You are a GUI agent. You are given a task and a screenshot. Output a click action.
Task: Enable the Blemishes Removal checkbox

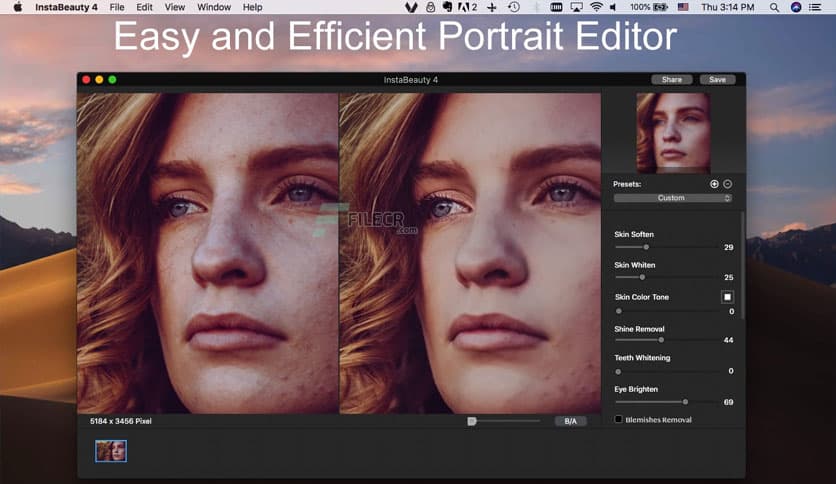click(x=618, y=419)
